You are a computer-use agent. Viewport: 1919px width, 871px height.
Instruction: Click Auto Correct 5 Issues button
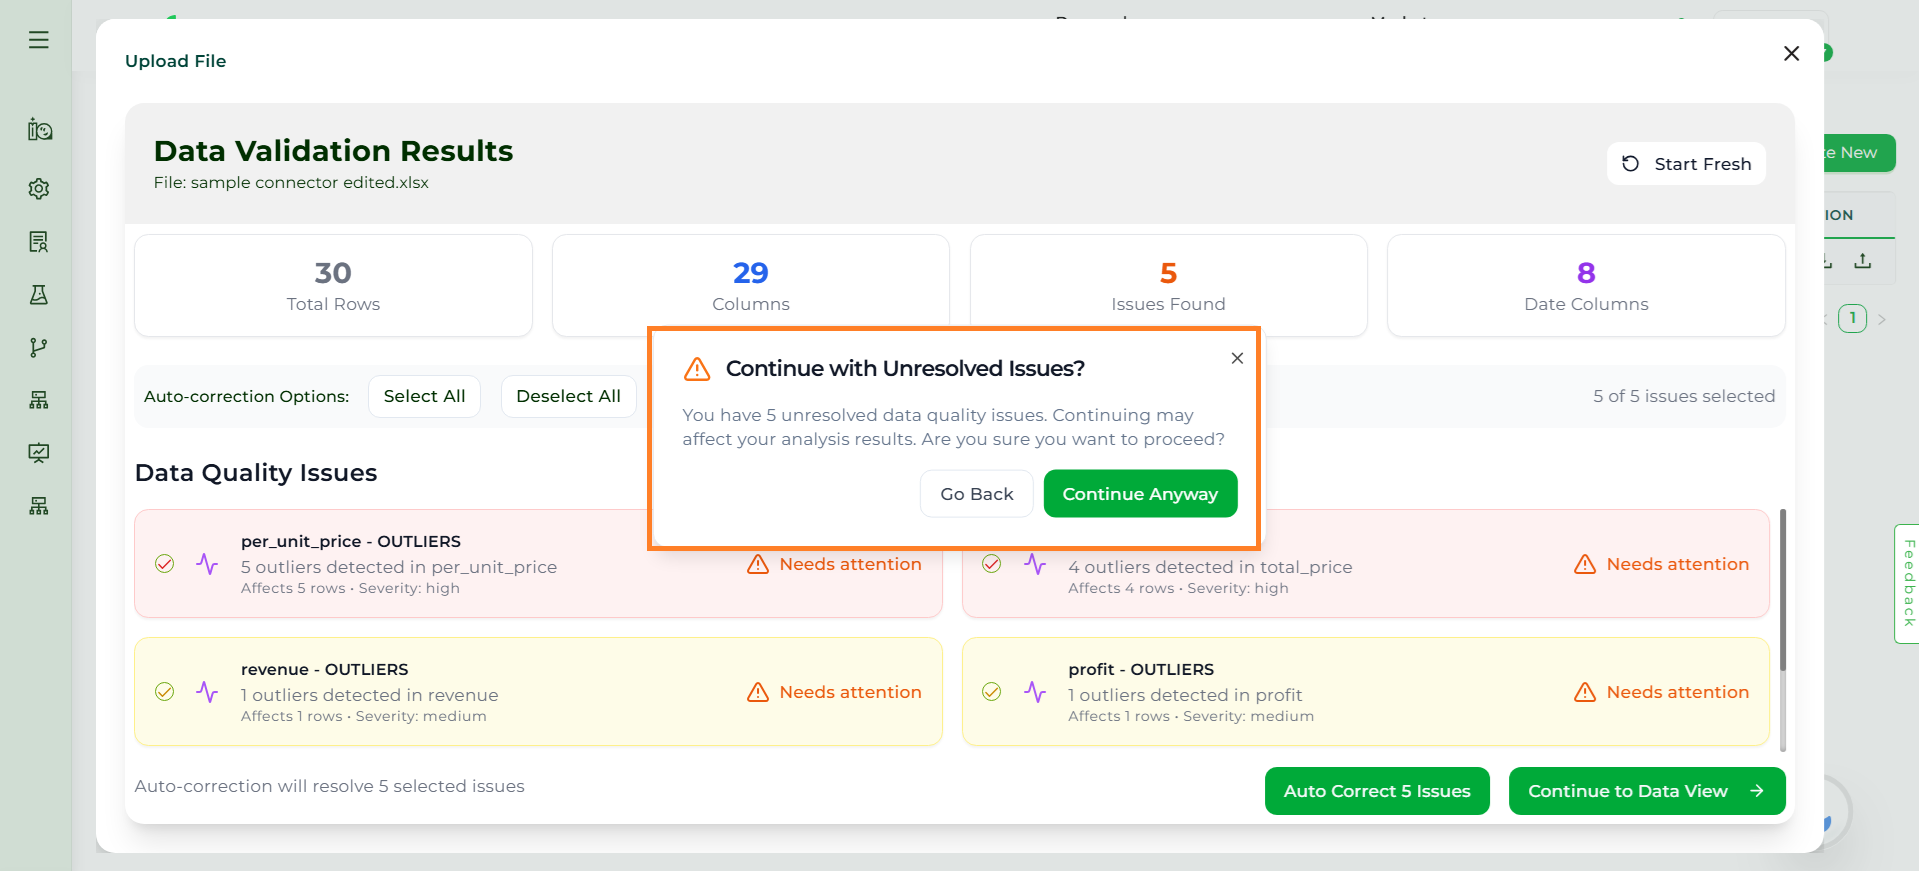1376,791
